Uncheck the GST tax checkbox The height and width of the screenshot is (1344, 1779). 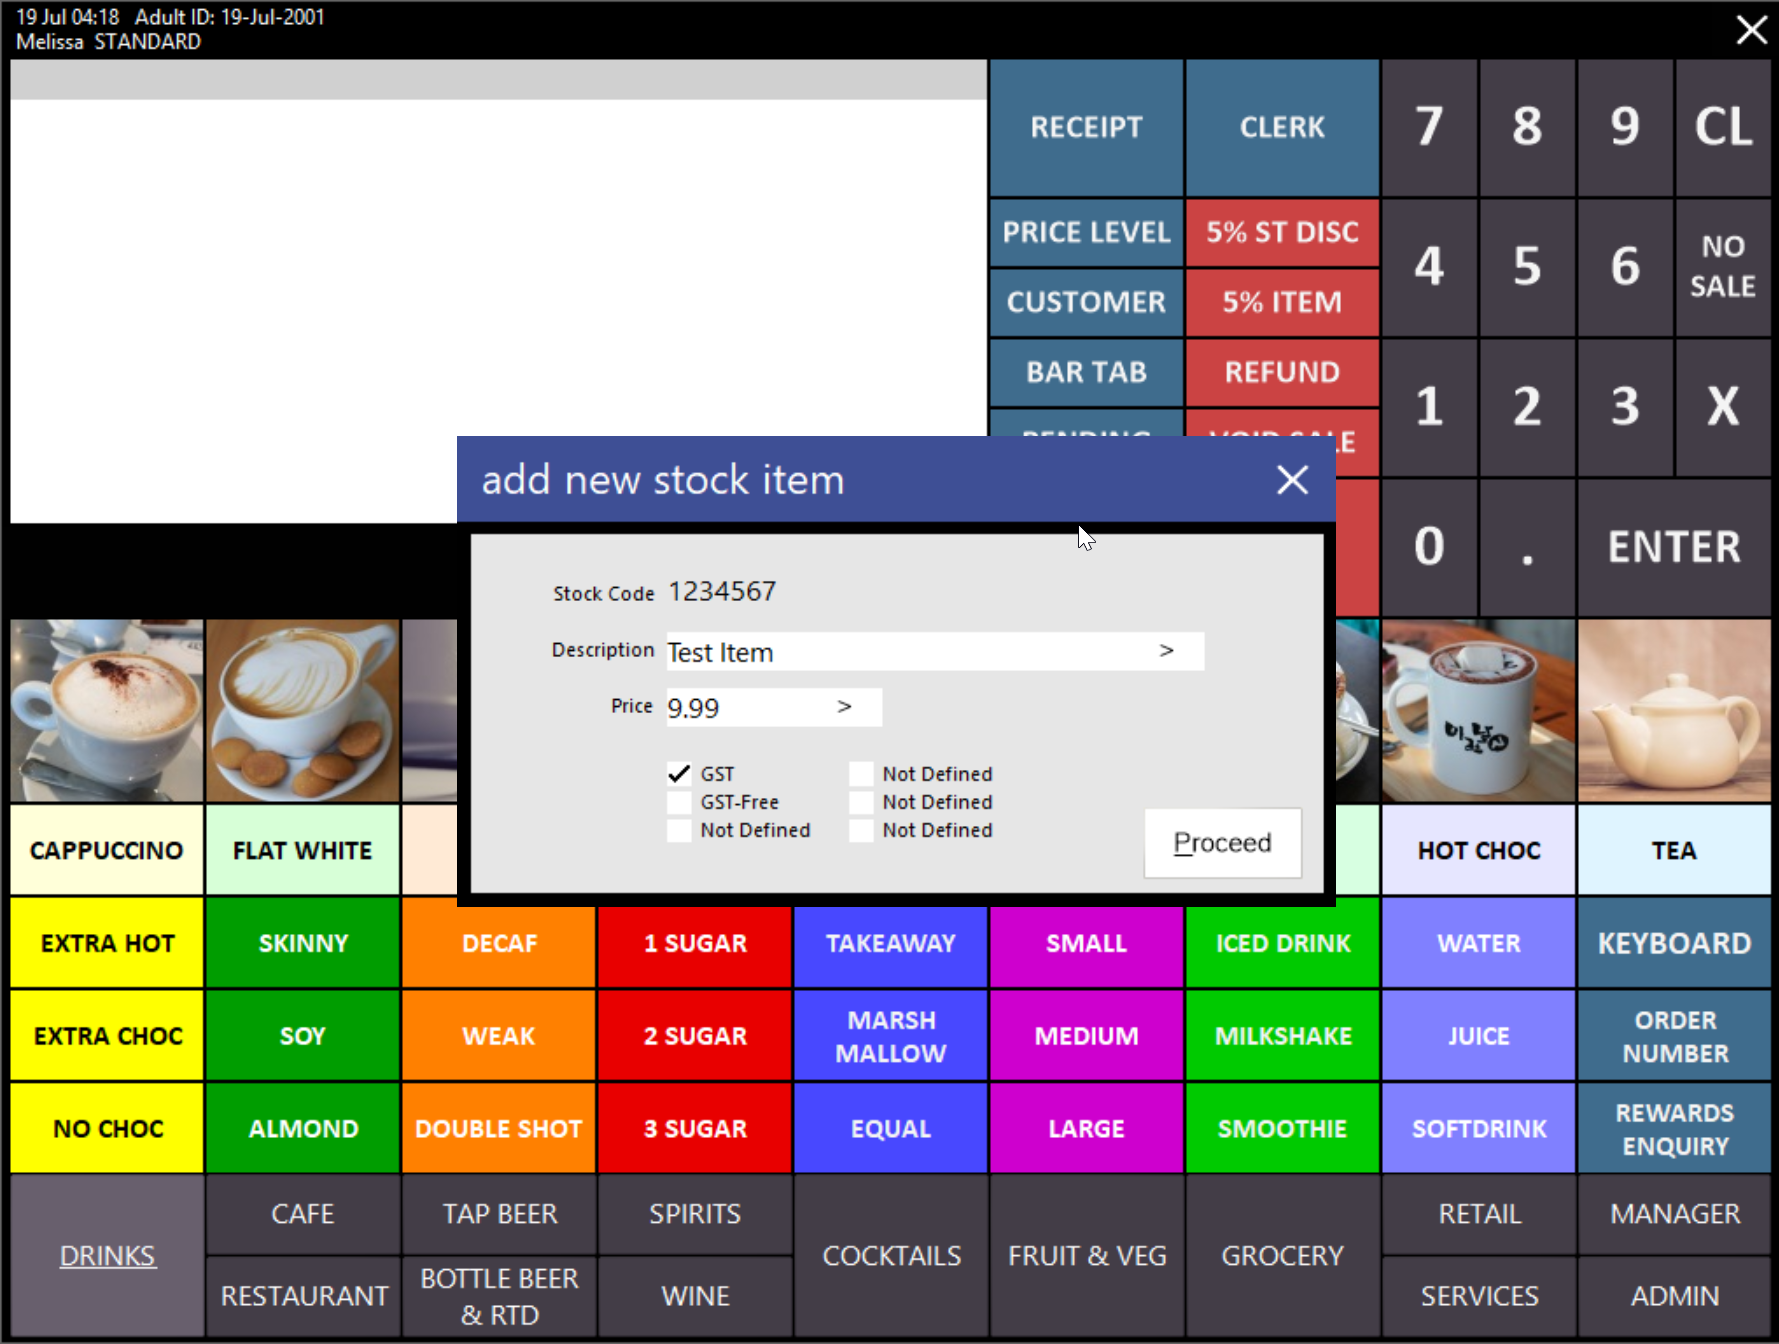pos(680,774)
